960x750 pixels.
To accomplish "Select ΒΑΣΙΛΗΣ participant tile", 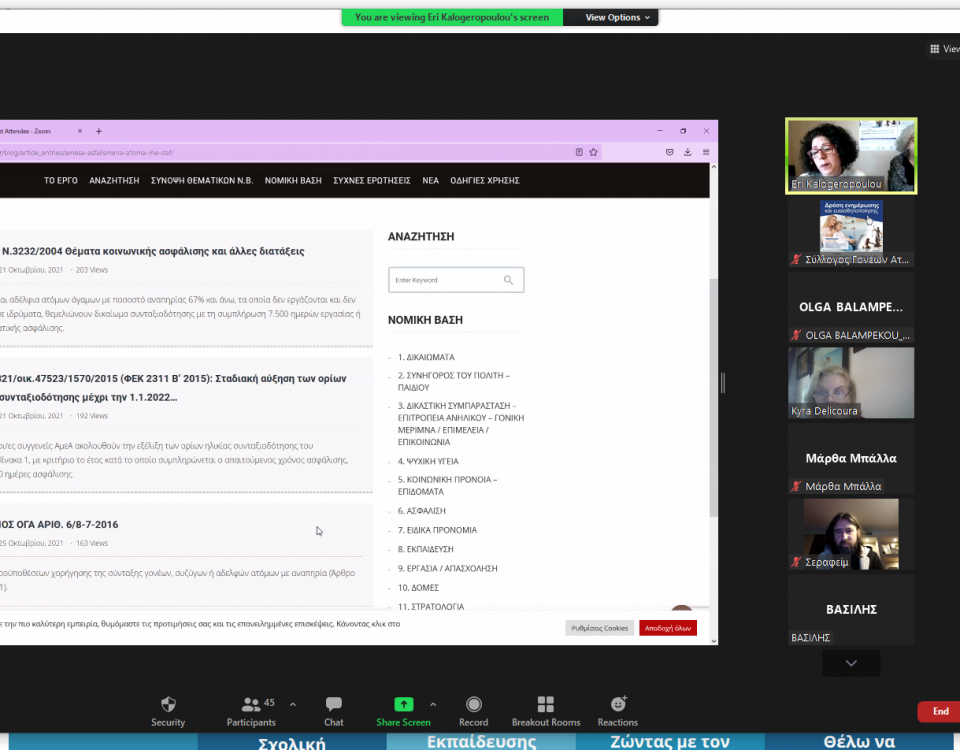I will click(851, 610).
